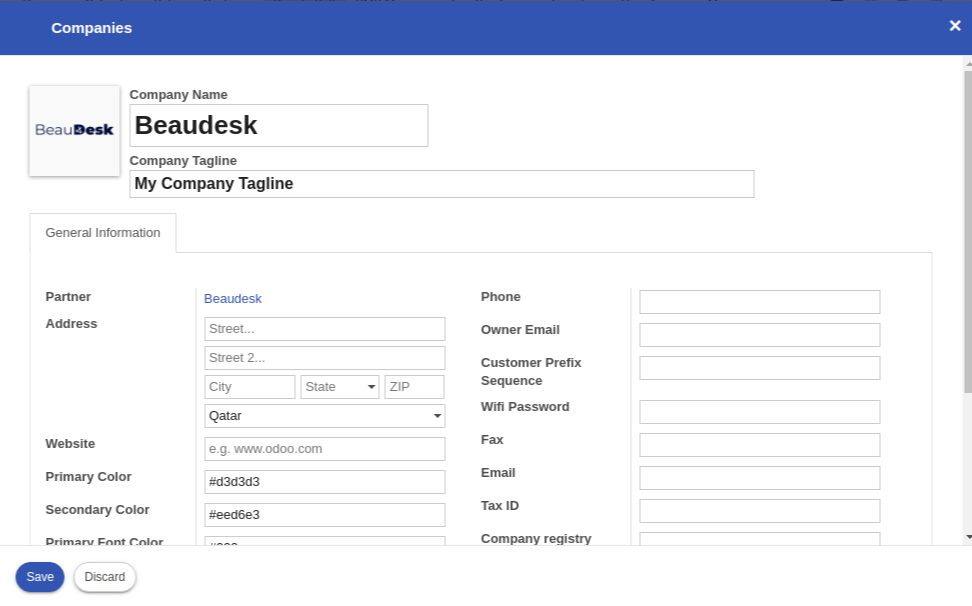Expand the Qatar country dropdown
Viewport: 972px width, 606px height.
325,416
